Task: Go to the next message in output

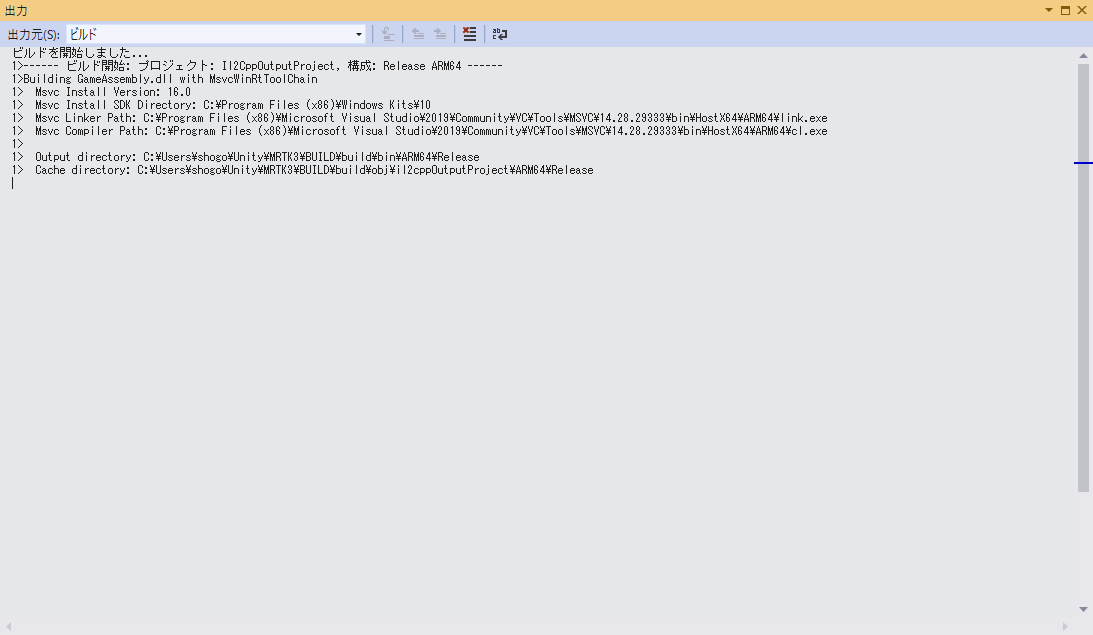Action: tap(440, 34)
